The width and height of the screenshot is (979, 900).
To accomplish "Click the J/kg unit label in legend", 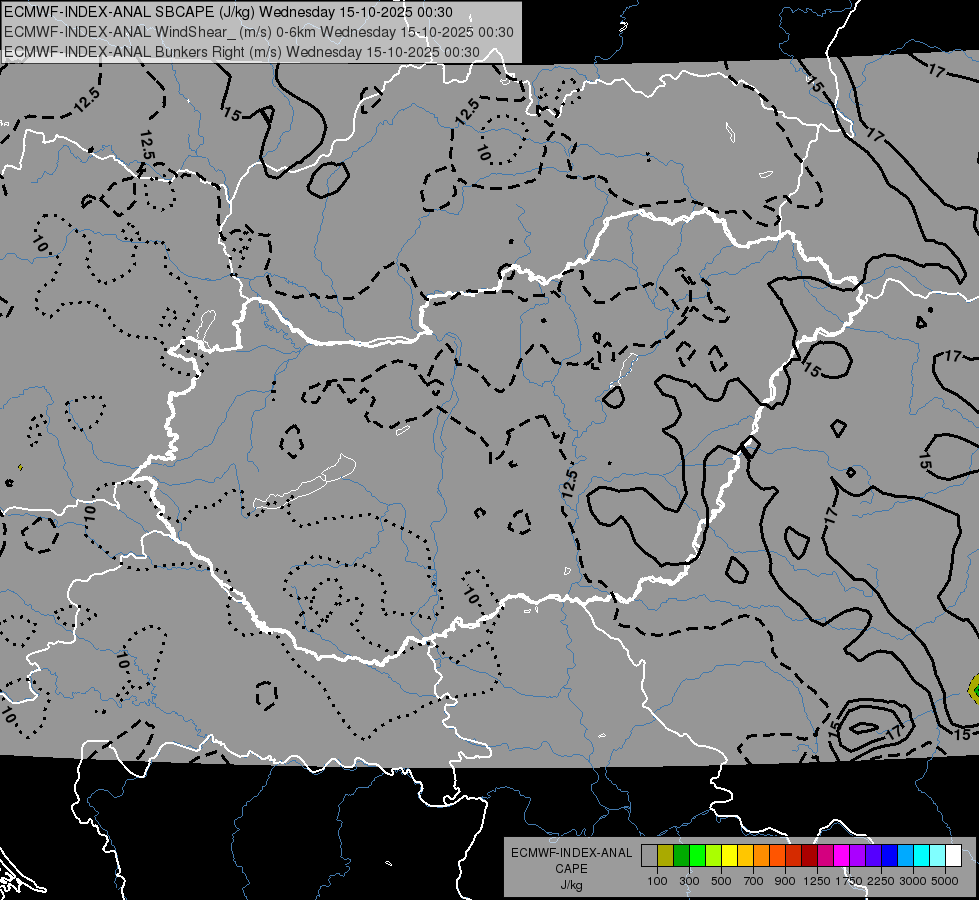I will tap(571, 885).
